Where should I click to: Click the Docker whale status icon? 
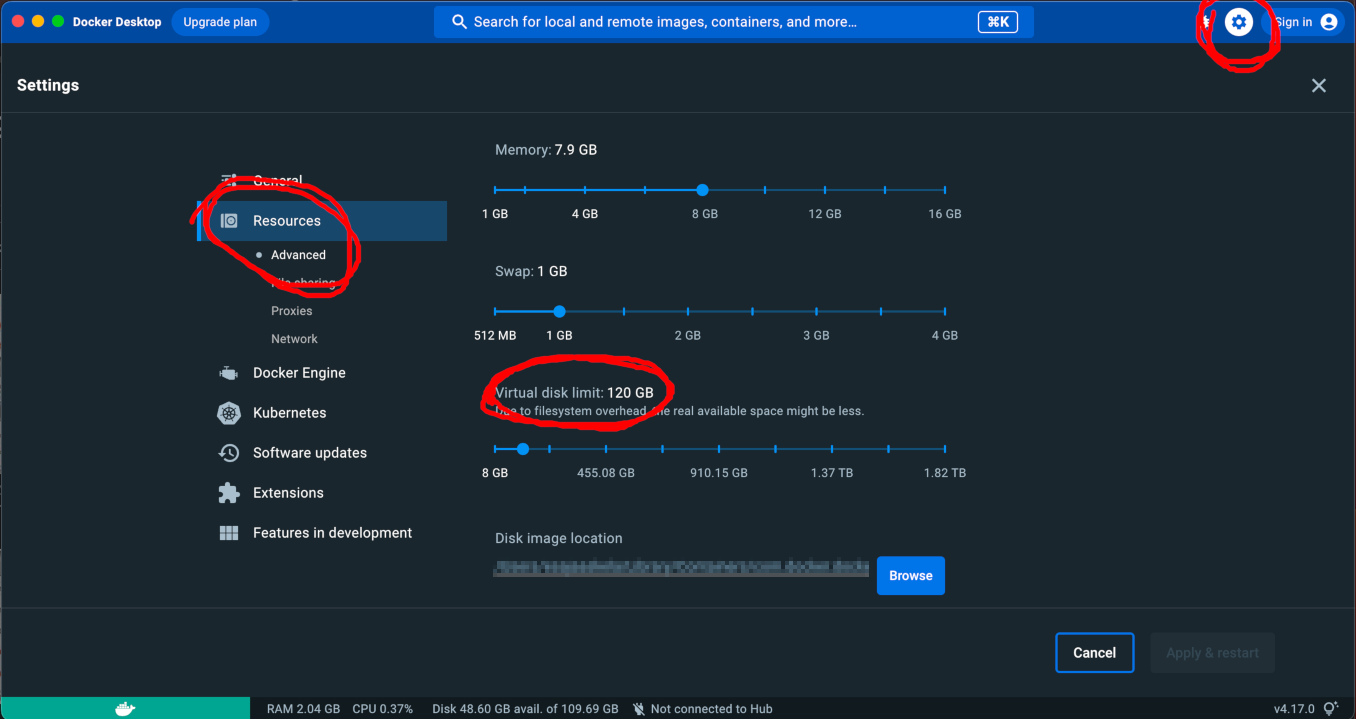click(124, 708)
